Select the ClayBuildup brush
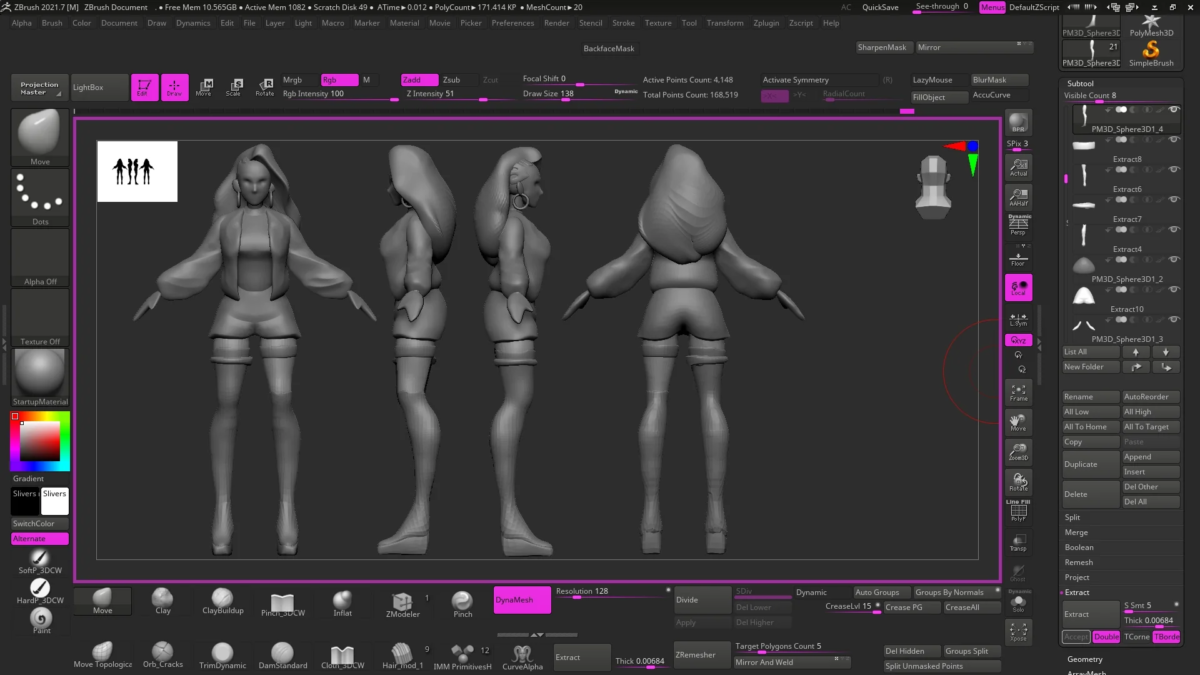This screenshot has height=675, width=1200. (222, 600)
